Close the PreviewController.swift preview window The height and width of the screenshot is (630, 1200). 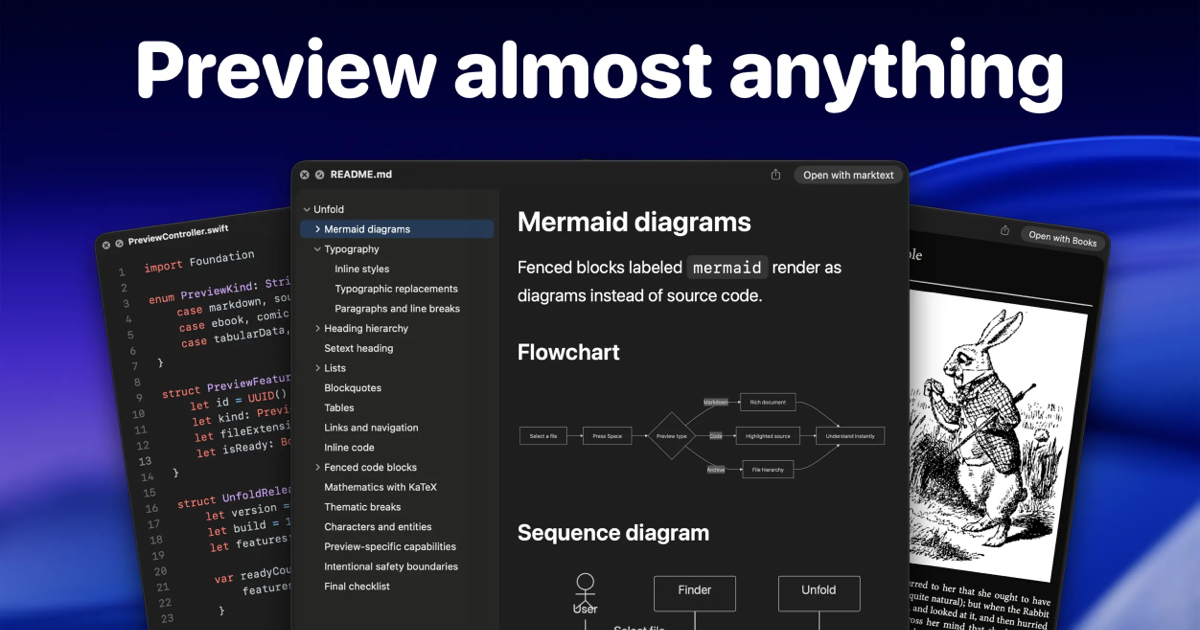104,244
